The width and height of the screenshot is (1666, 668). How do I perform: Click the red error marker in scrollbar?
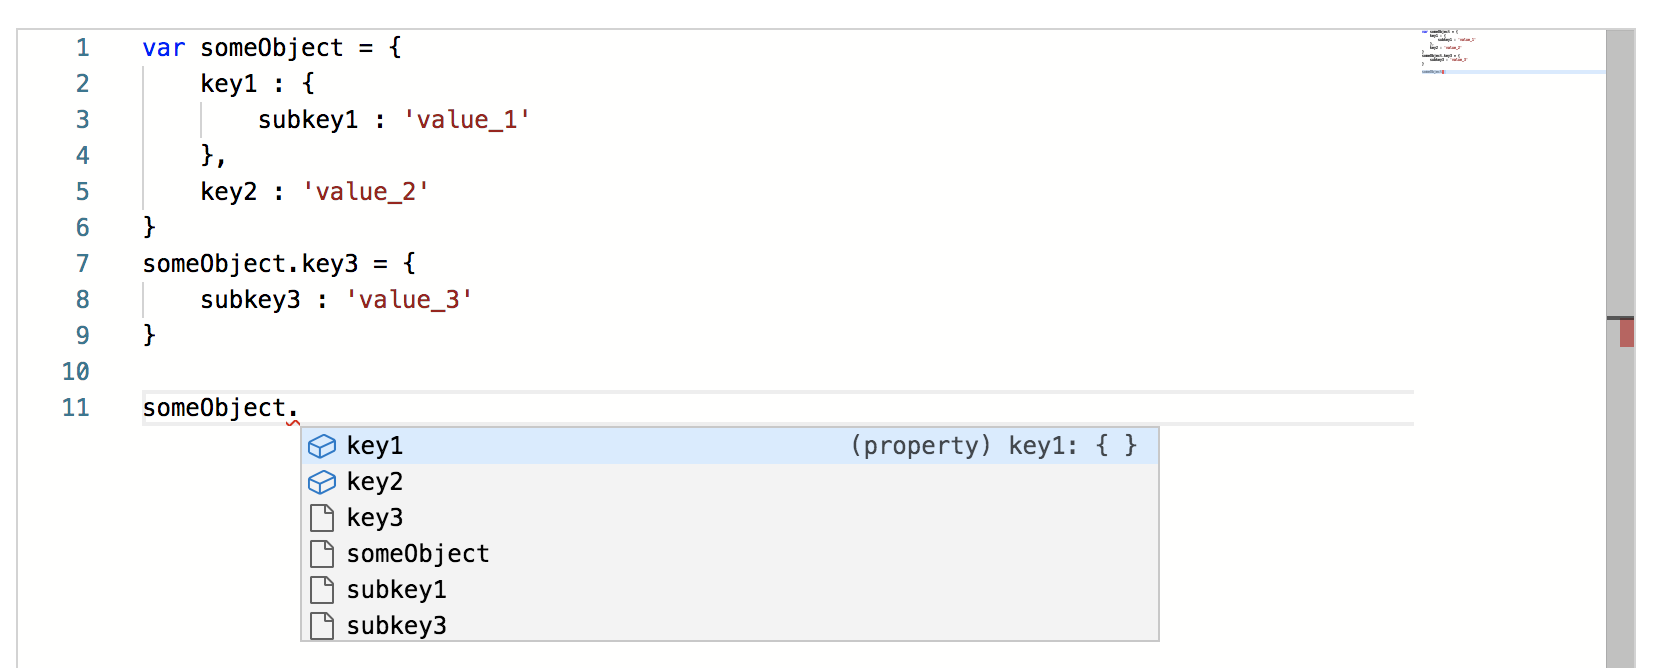(x=1627, y=333)
